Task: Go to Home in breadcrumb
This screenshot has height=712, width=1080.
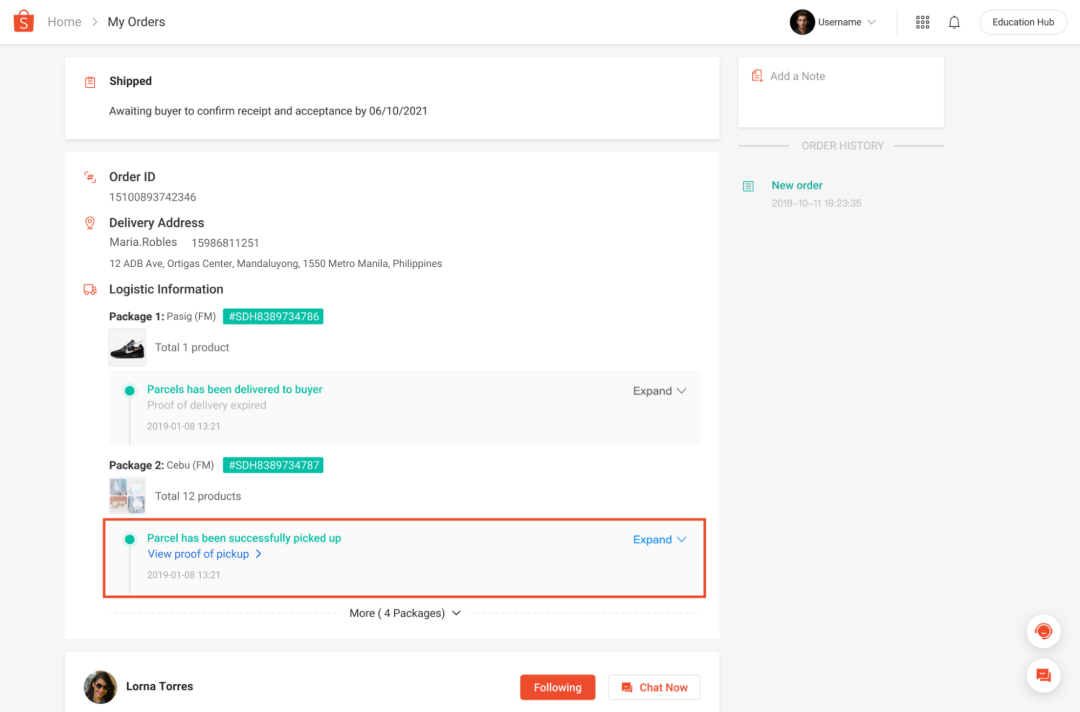Action: coord(64,22)
